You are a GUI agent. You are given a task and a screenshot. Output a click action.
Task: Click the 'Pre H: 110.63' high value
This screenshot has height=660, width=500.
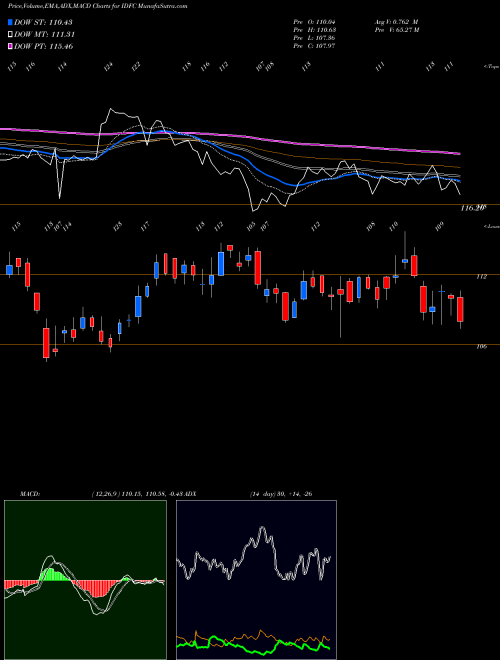pos(314,30)
